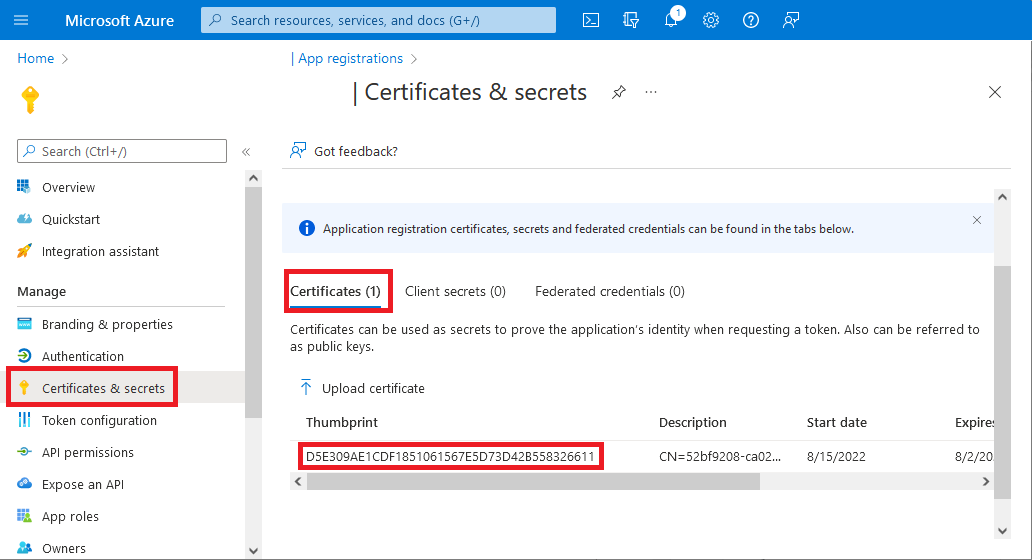The image size is (1032, 560).
Task: Click the main pane scroll down arrow
Action: 1002,531
